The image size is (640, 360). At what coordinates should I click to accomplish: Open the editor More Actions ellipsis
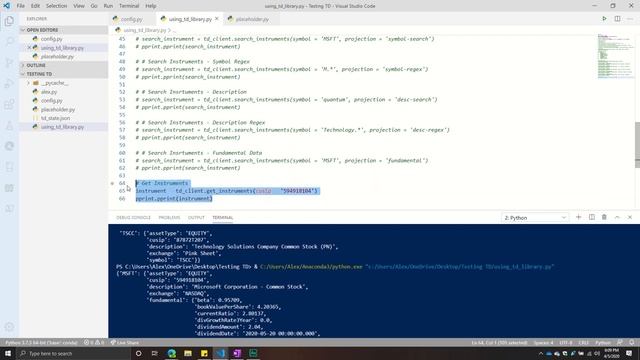click(x=630, y=19)
